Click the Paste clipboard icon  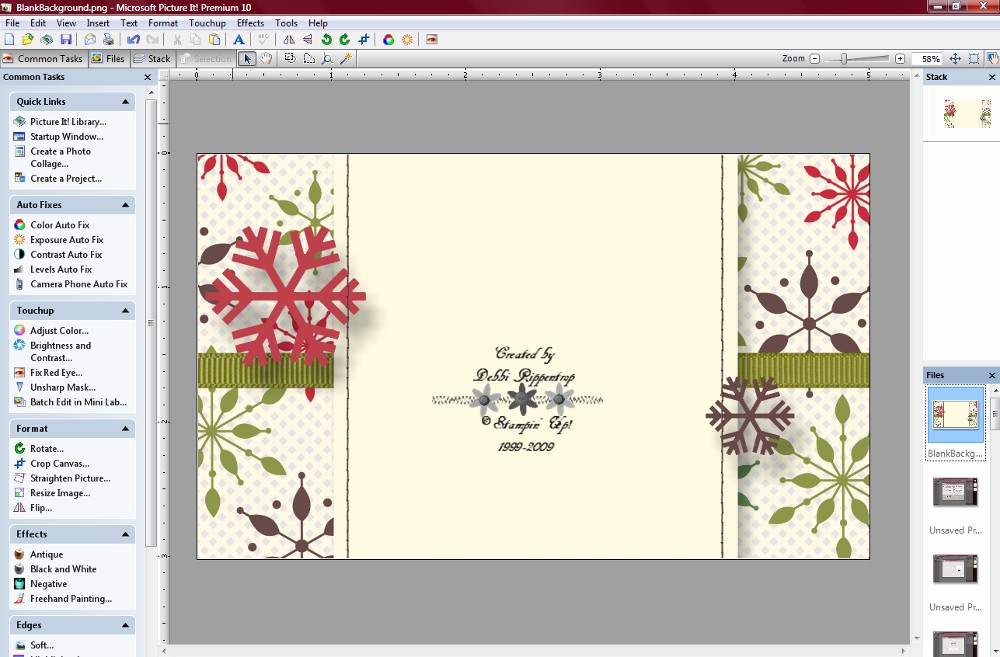coord(215,40)
